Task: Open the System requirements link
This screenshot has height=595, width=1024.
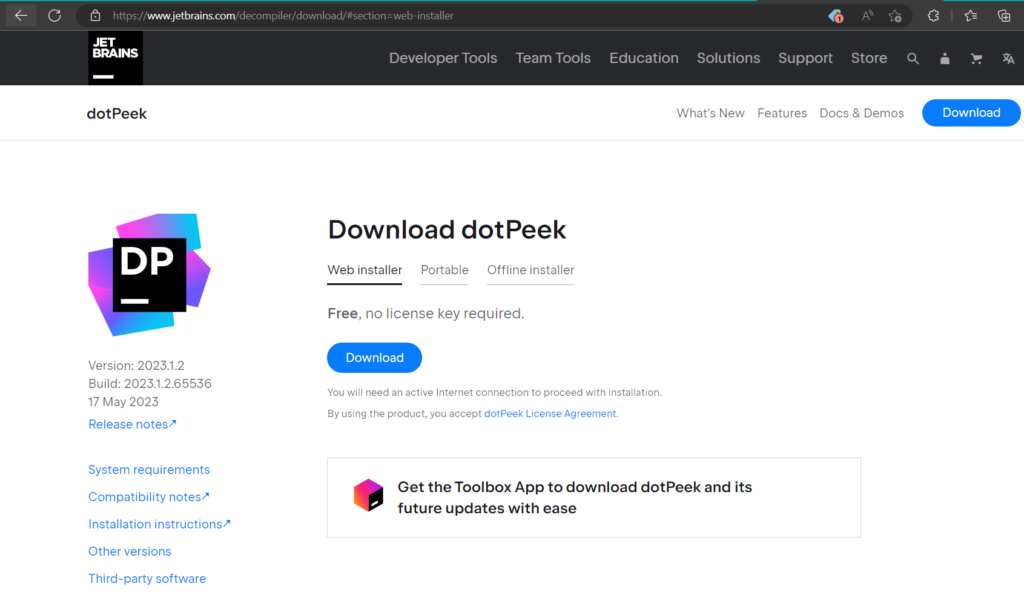Action: click(x=149, y=470)
